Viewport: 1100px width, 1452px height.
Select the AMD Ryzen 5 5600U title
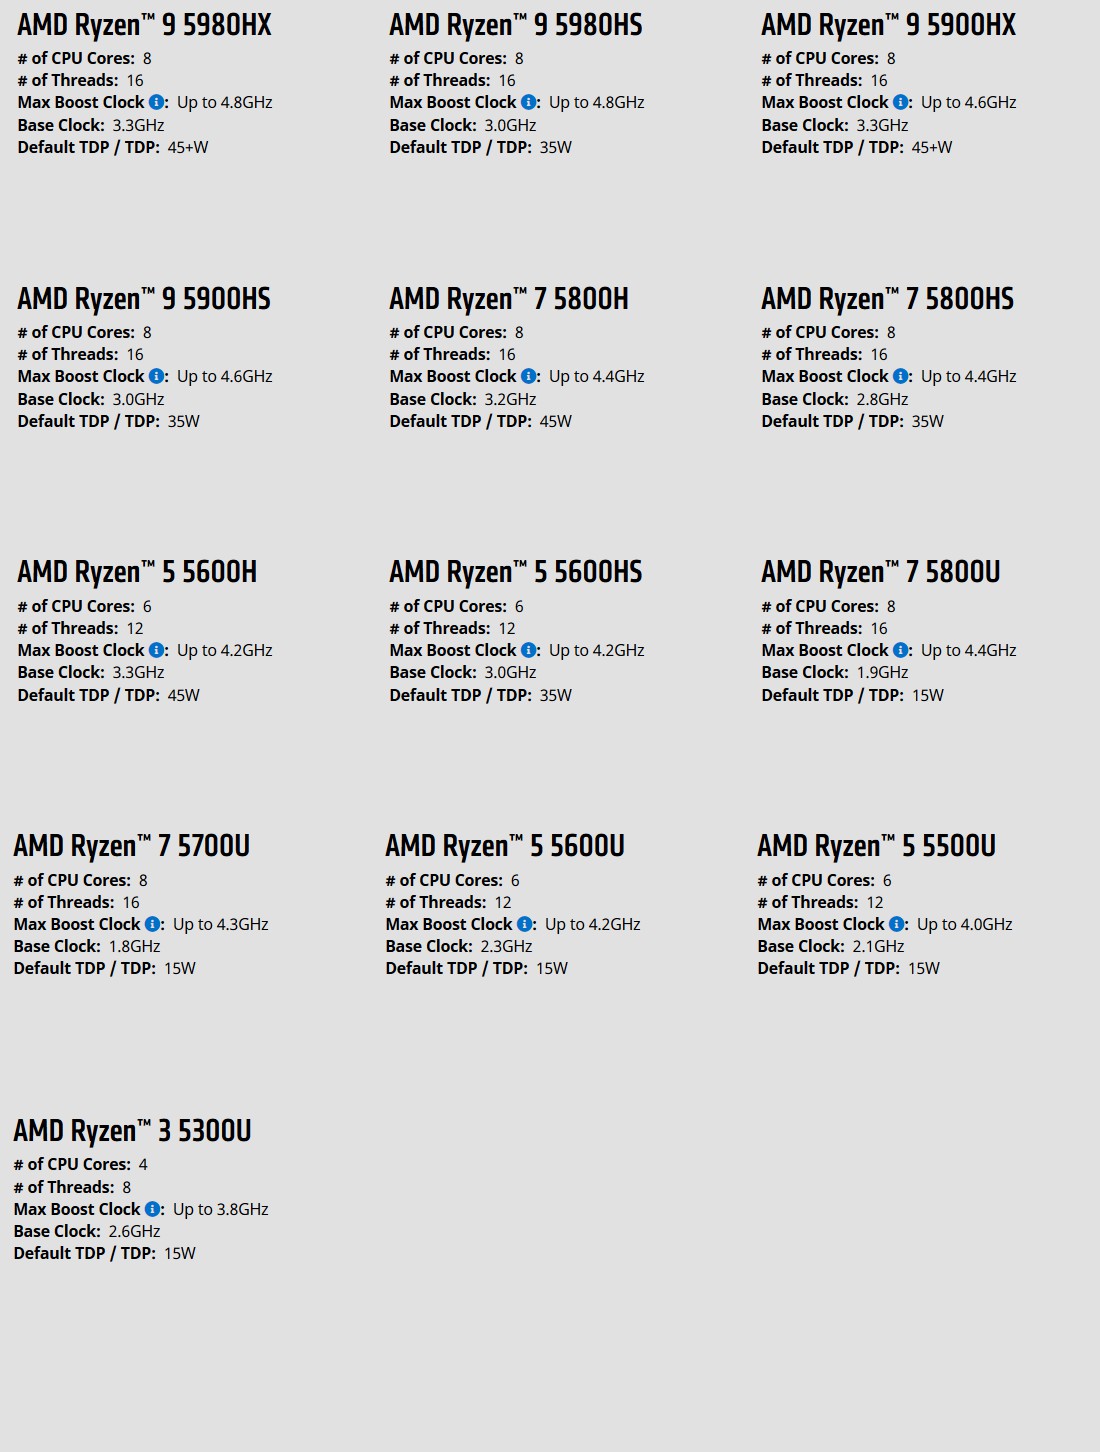tap(505, 846)
